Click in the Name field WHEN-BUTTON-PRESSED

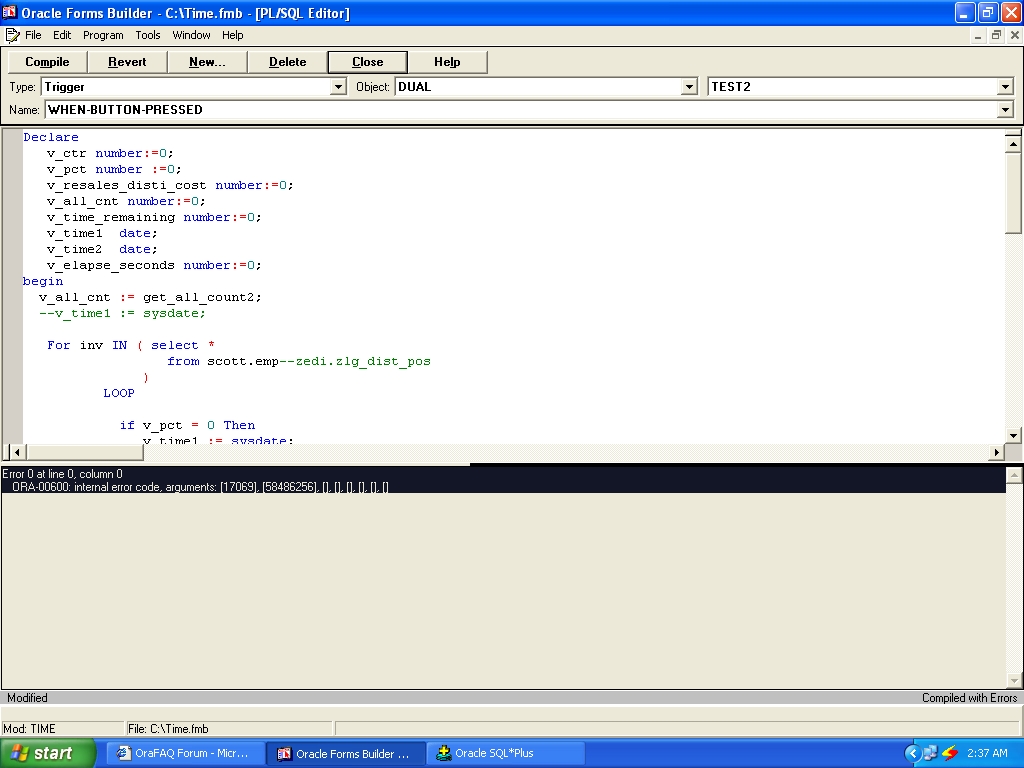[x=521, y=110]
